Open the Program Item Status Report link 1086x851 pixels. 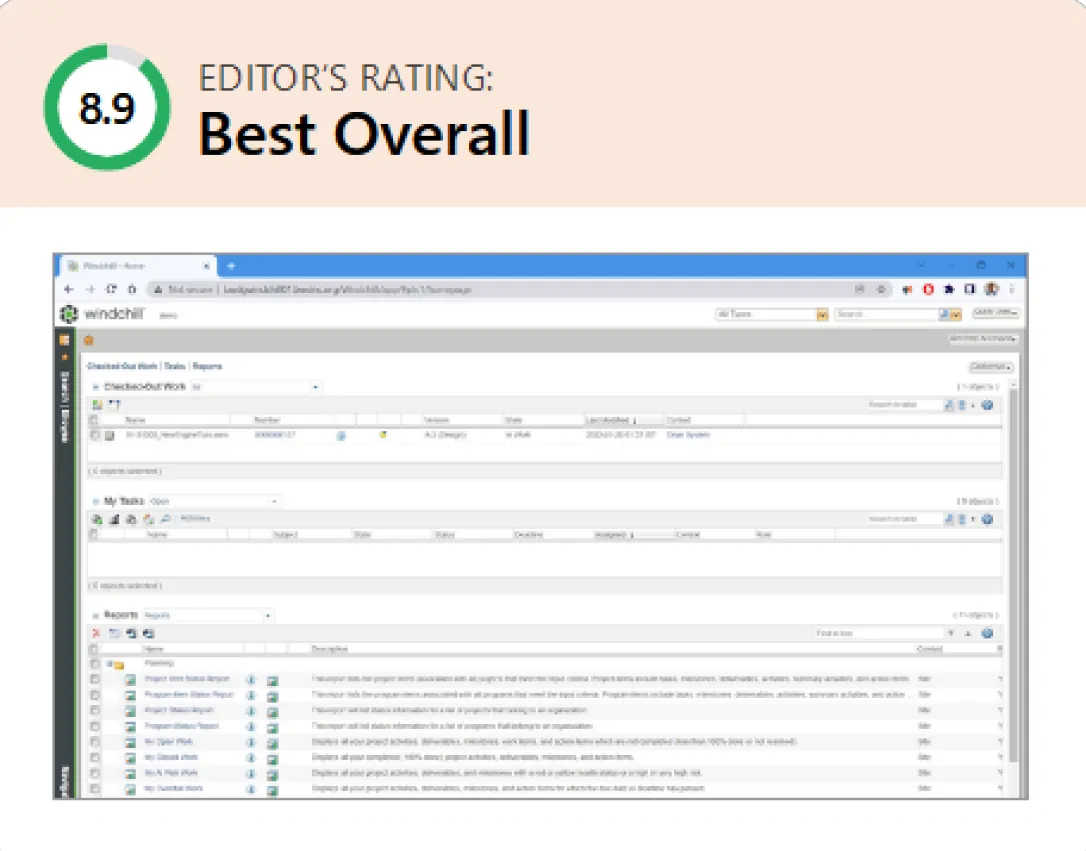point(189,694)
